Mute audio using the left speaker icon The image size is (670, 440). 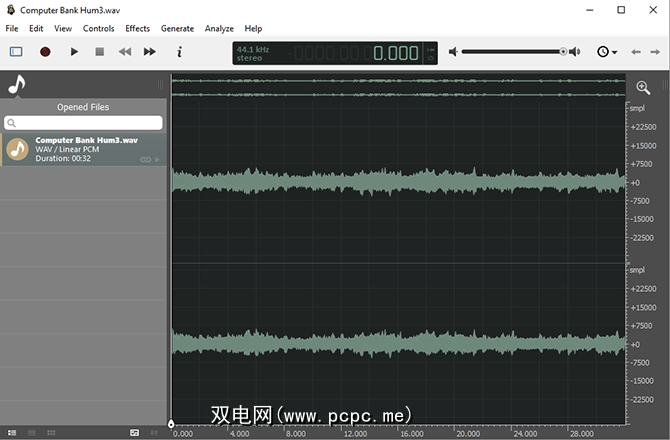click(x=453, y=52)
